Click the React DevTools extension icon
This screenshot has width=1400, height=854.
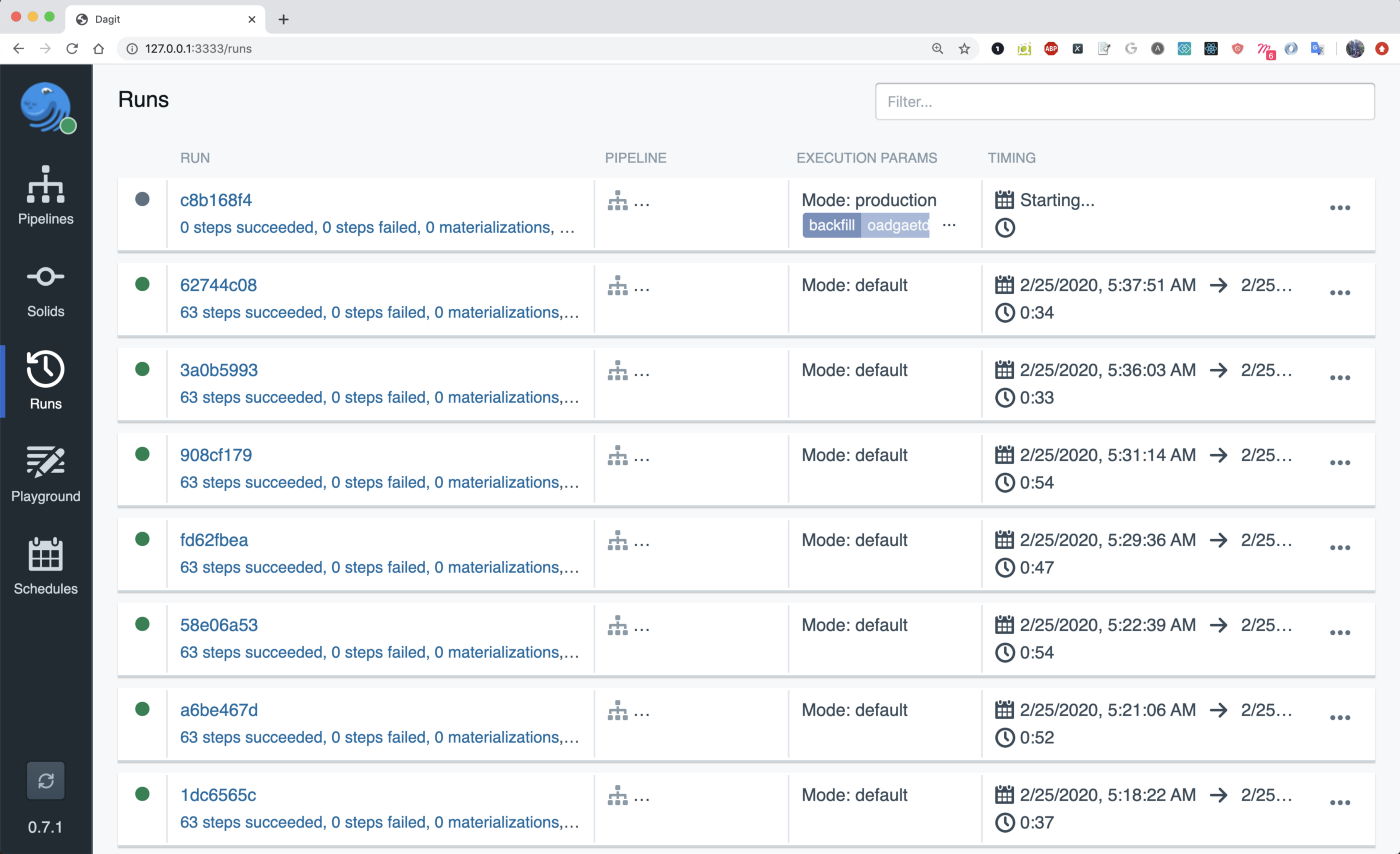click(x=1211, y=48)
